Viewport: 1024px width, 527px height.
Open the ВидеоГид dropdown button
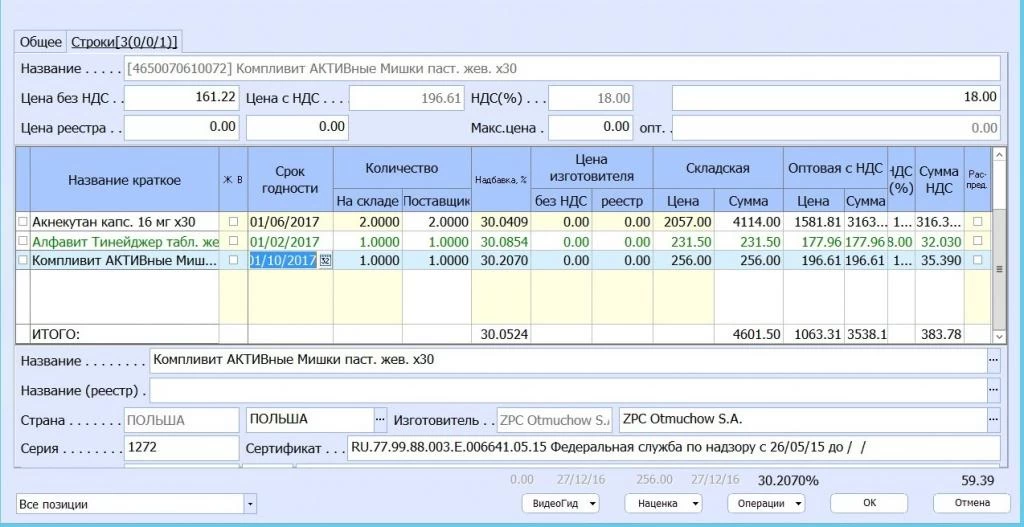(560, 503)
